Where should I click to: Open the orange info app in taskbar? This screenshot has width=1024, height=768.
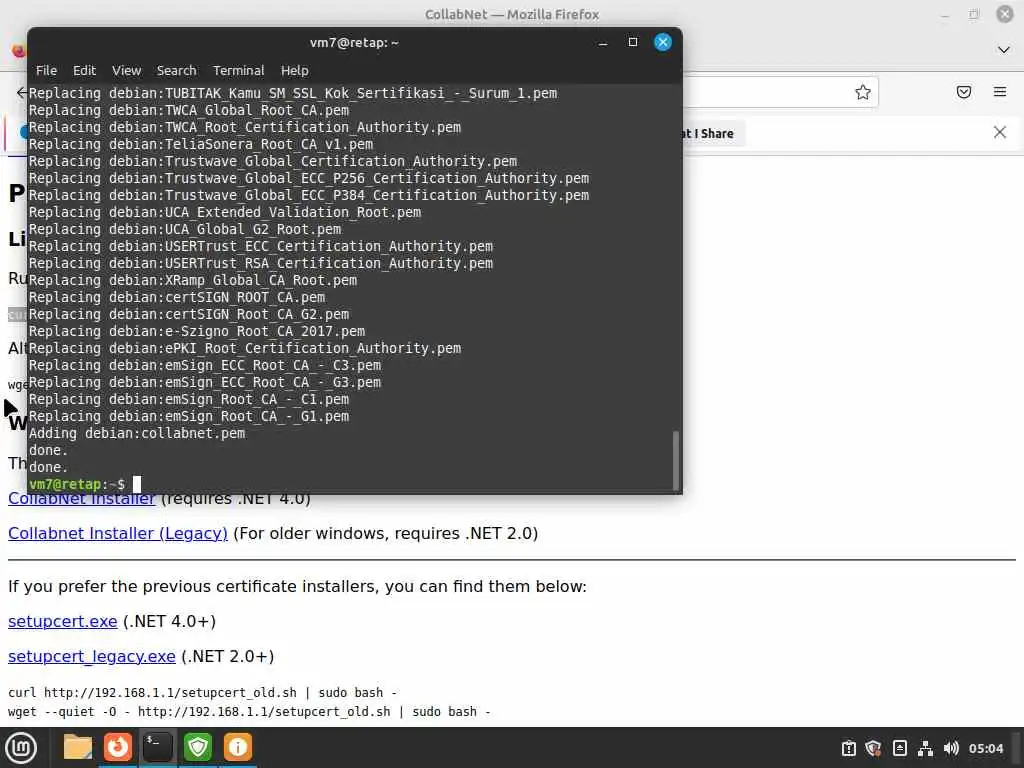pyautogui.click(x=238, y=748)
